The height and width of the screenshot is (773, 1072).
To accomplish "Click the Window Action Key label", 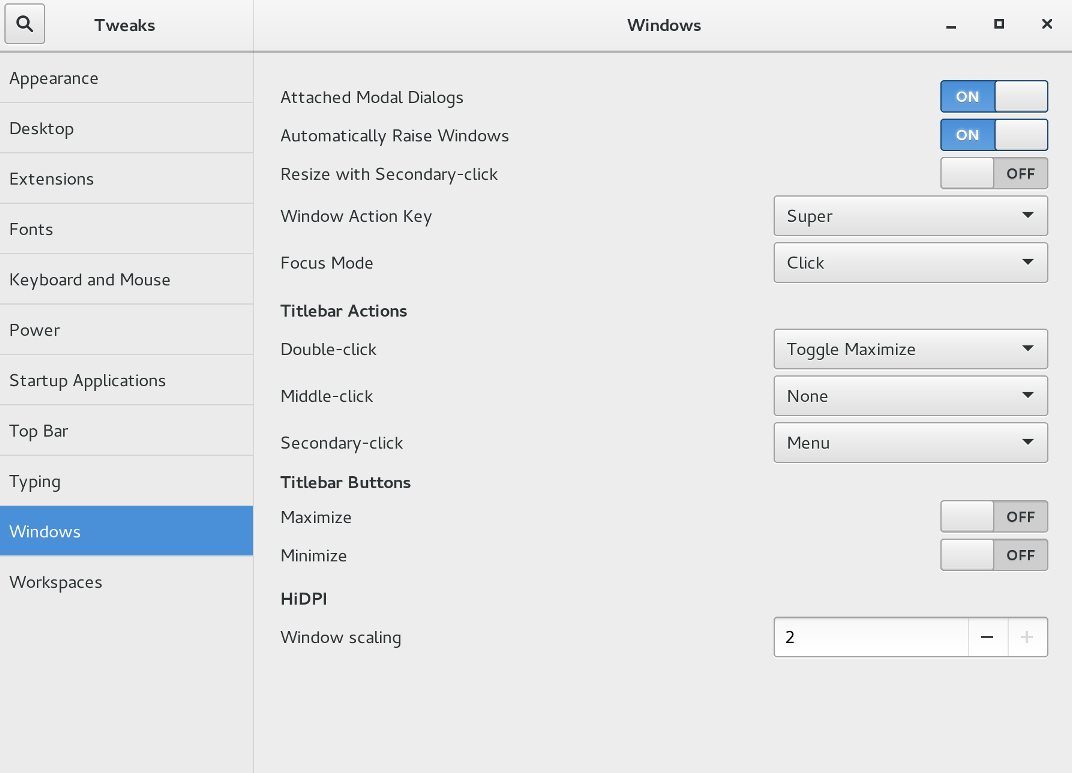I will (356, 217).
